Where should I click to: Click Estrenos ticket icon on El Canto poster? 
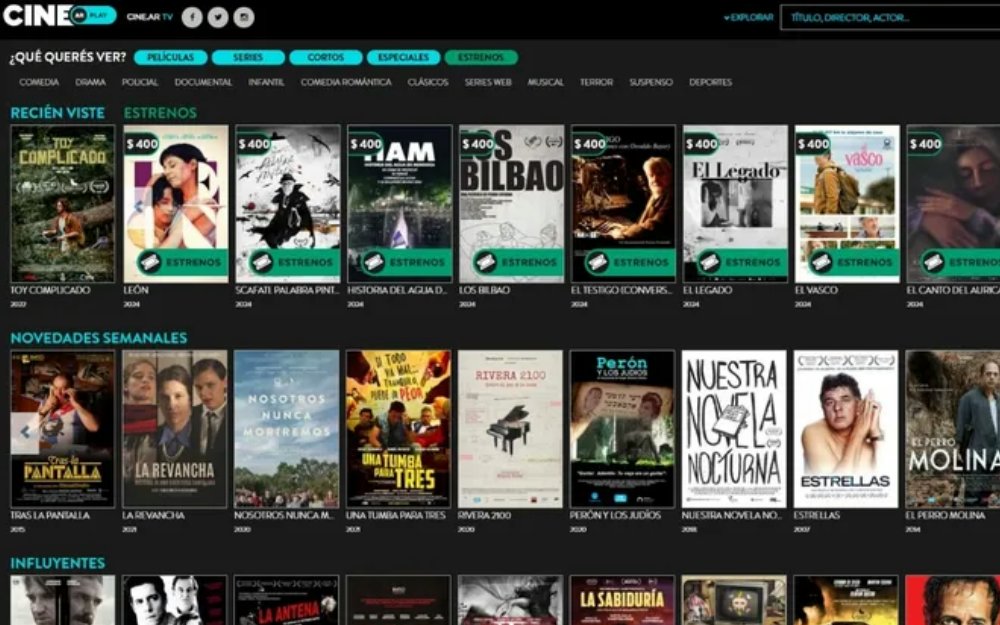pos(934,261)
